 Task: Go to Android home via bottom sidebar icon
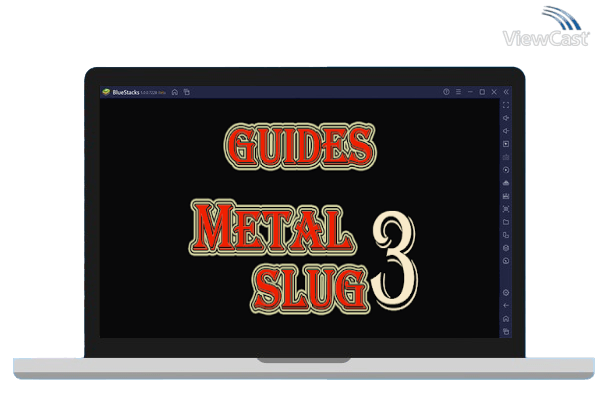[506, 319]
